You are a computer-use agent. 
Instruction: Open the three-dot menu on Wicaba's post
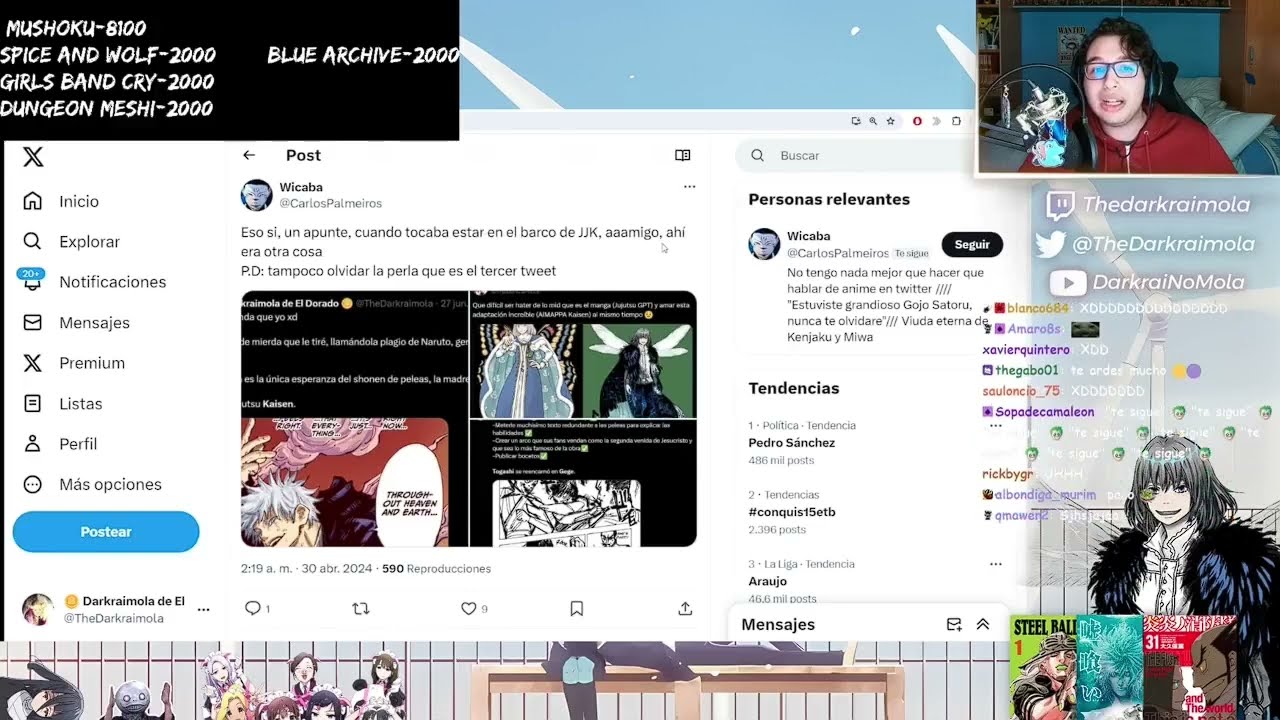pos(689,187)
